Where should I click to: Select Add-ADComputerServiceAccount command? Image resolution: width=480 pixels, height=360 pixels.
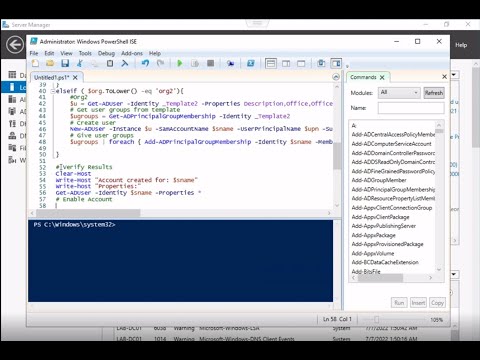391,144
